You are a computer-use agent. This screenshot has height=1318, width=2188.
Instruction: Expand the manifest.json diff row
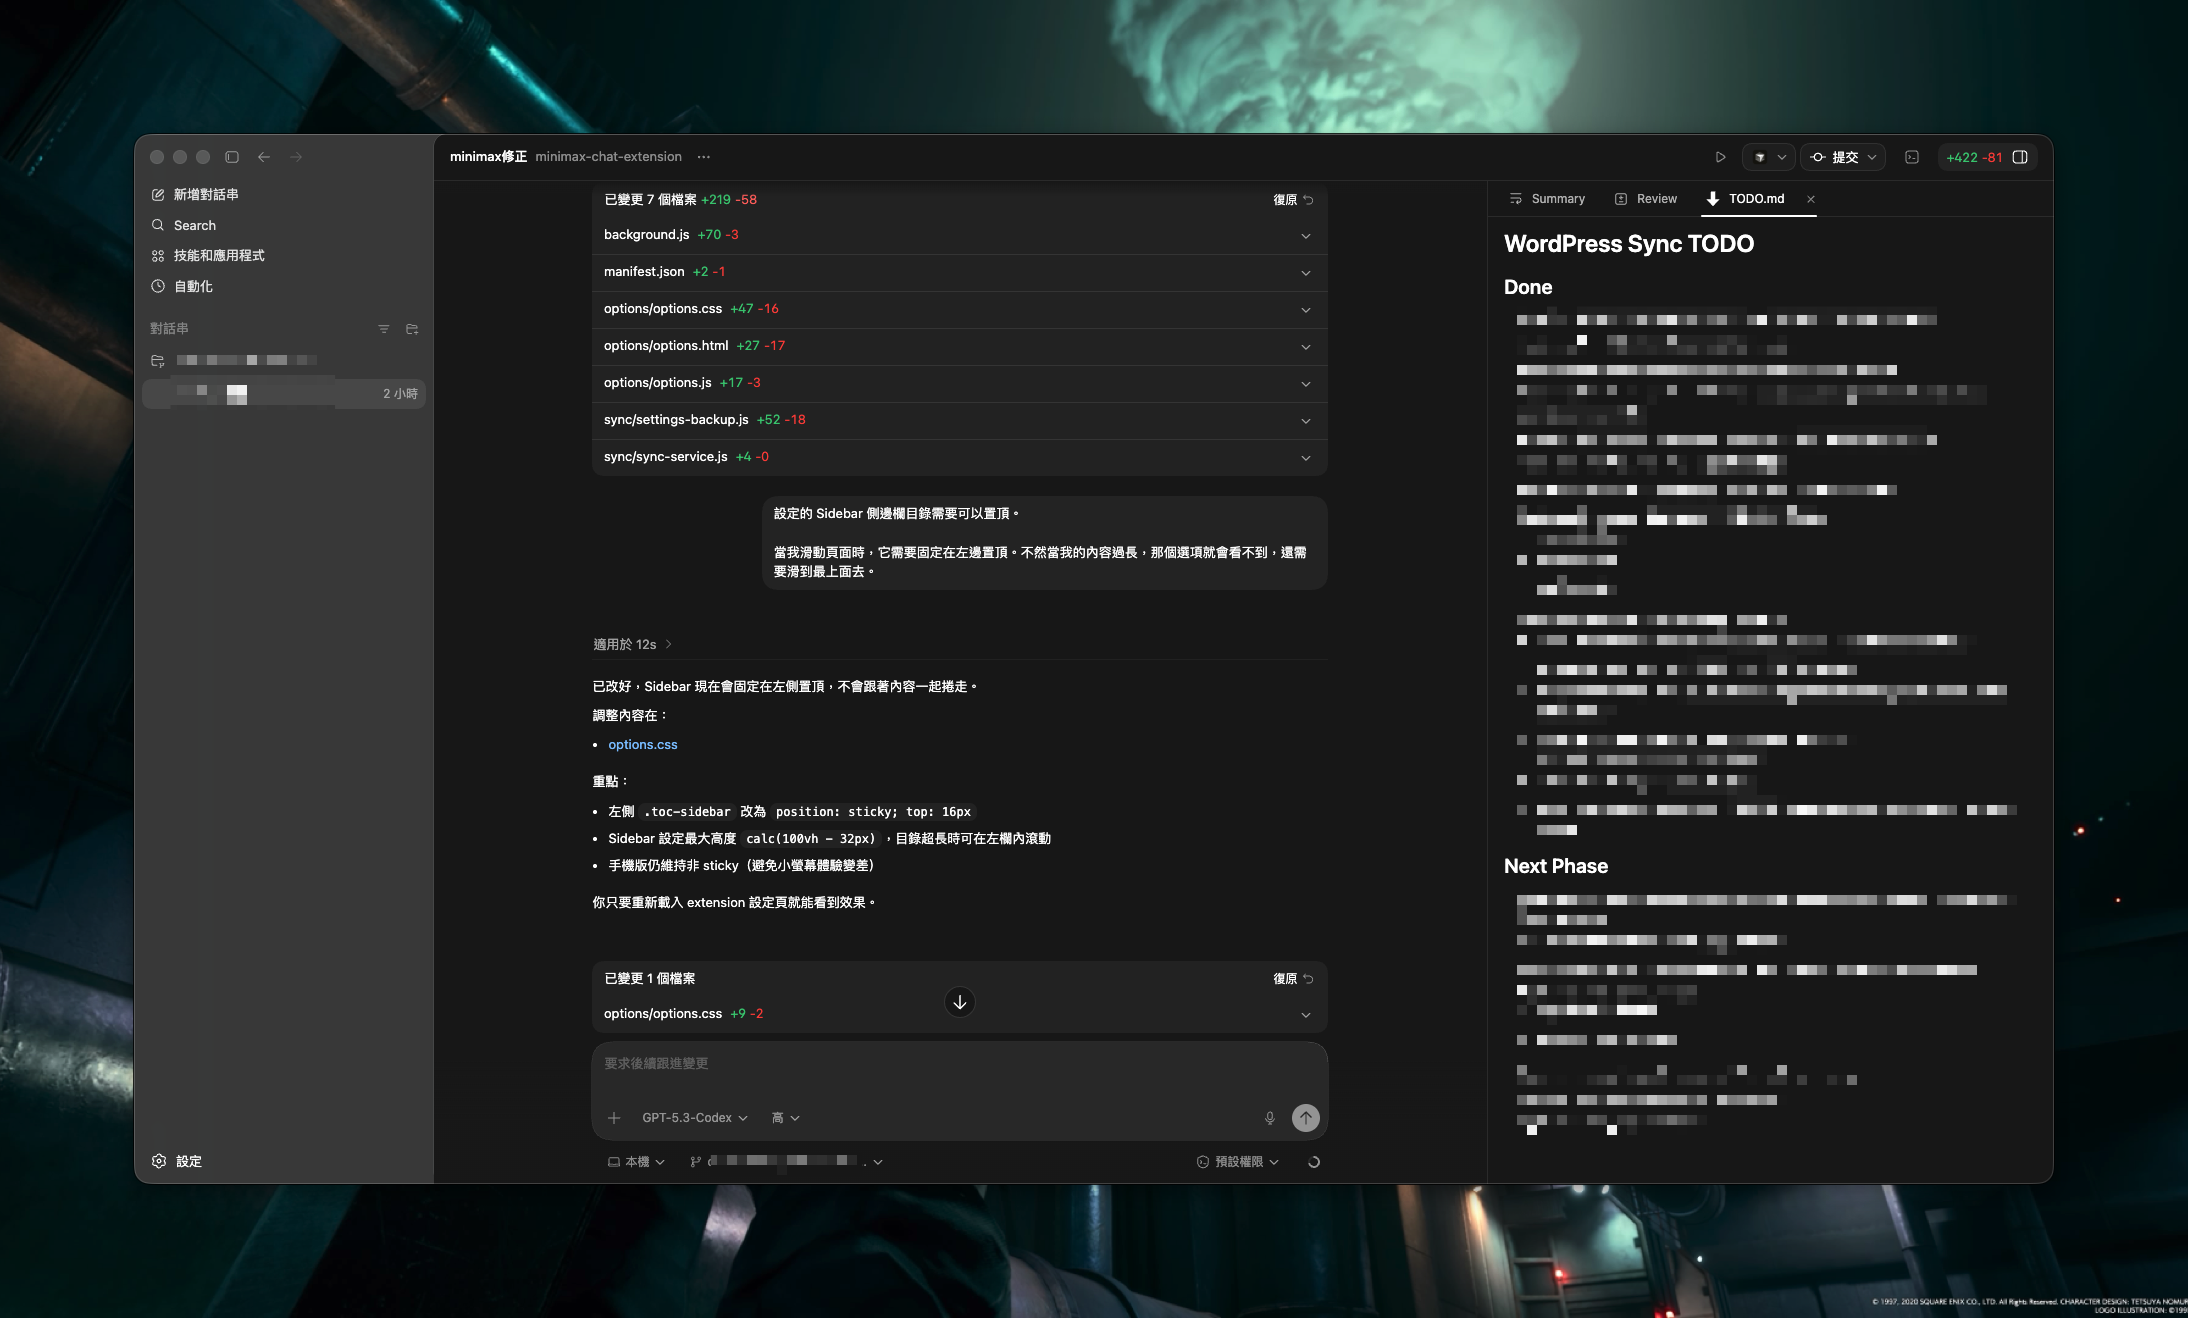[960, 272]
